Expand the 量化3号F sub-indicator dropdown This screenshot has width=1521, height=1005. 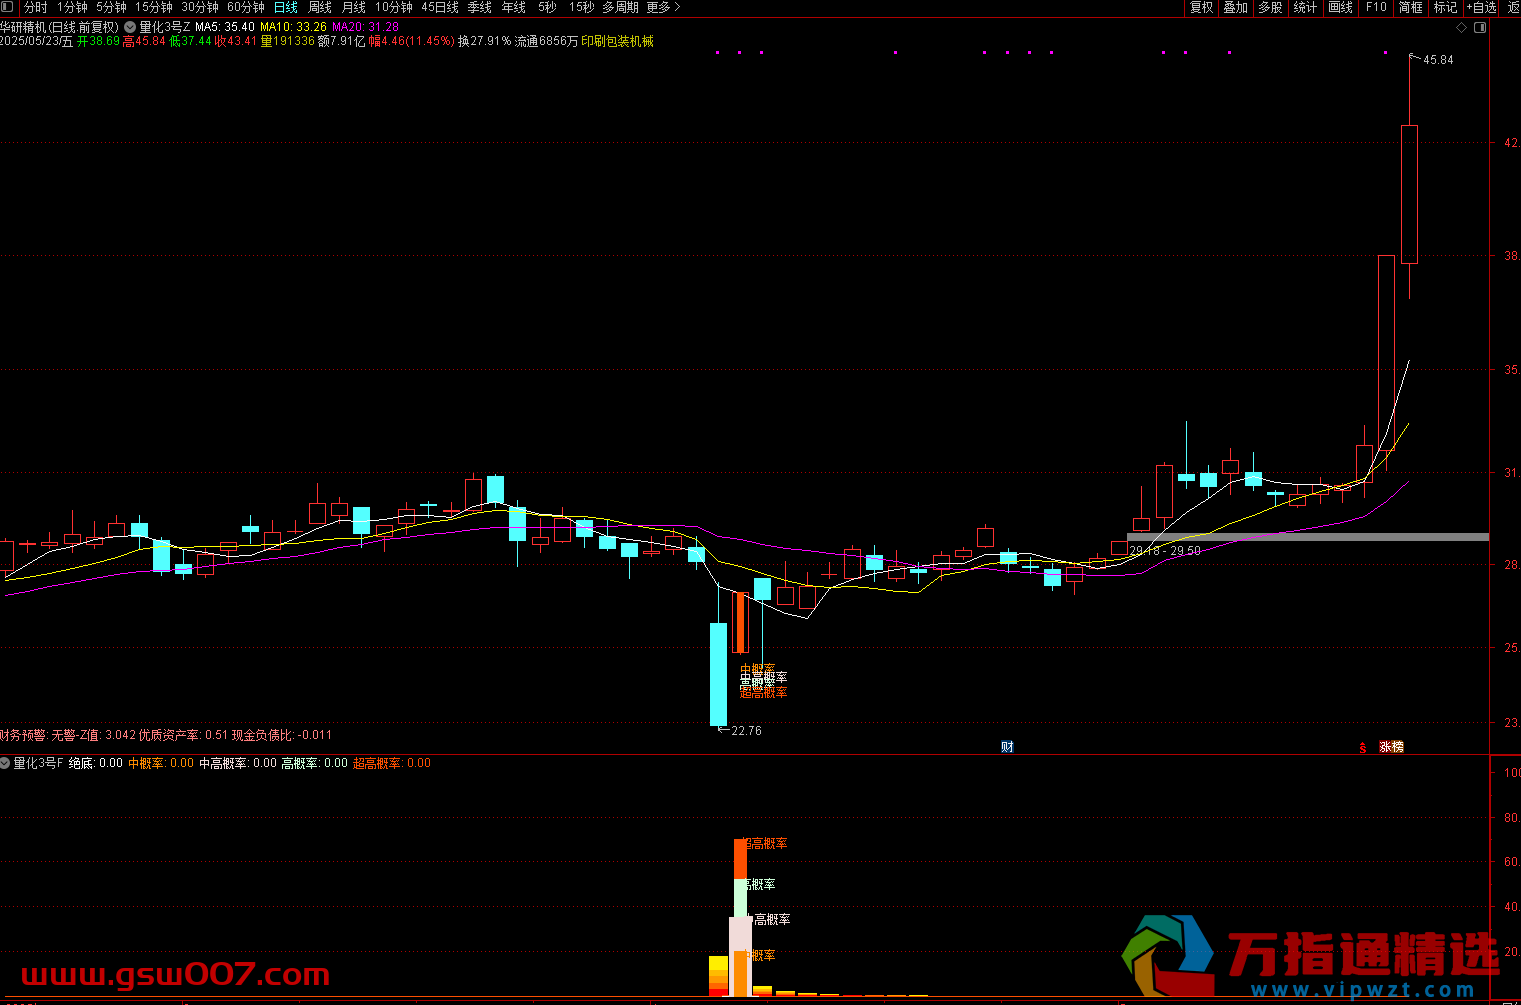[x=5, y=763]
